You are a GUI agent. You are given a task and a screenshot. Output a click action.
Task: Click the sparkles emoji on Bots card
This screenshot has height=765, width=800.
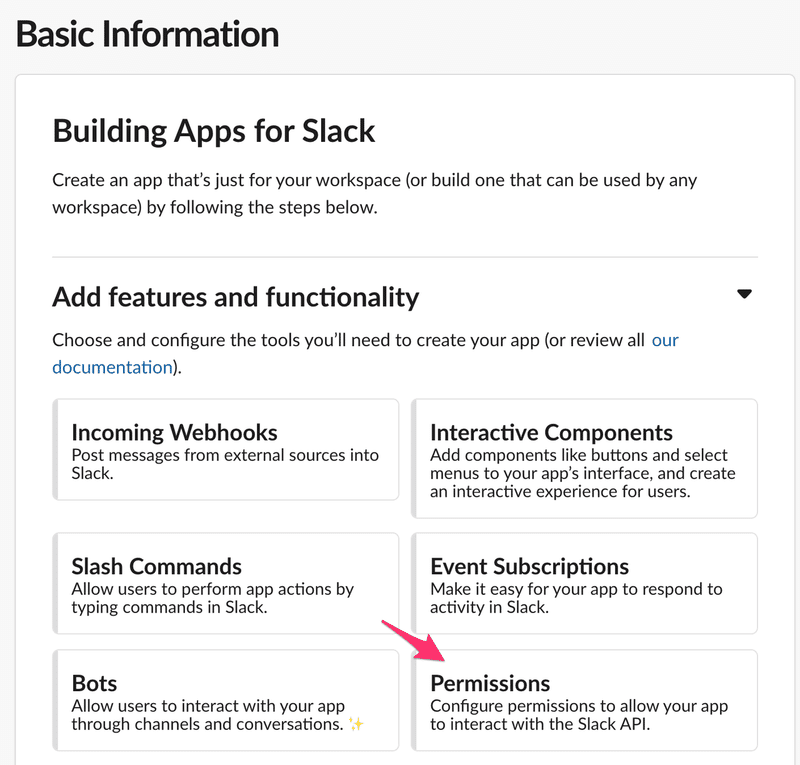click(356, 724)
